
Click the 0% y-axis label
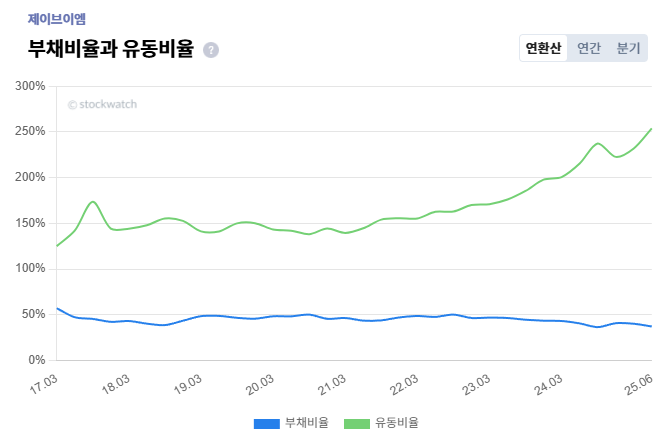coord(37,360)
